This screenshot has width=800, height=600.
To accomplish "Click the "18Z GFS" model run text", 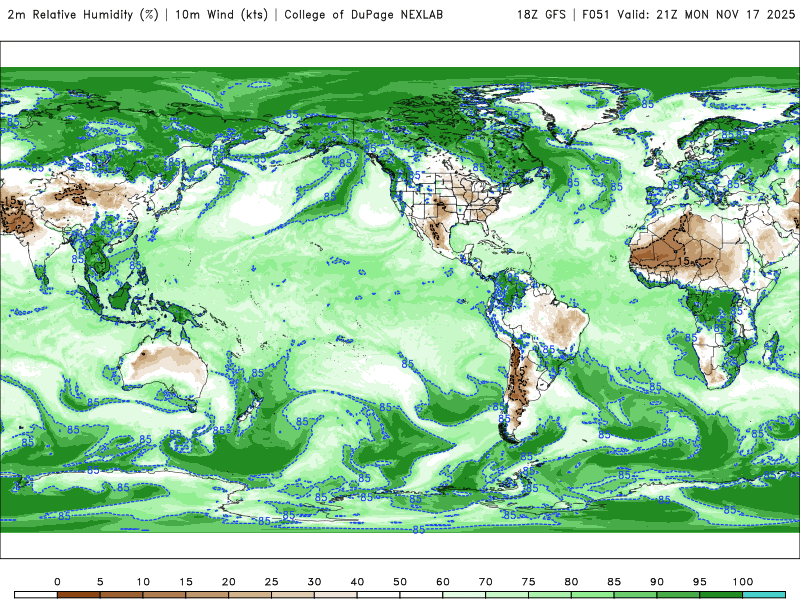I will [541, 14].
